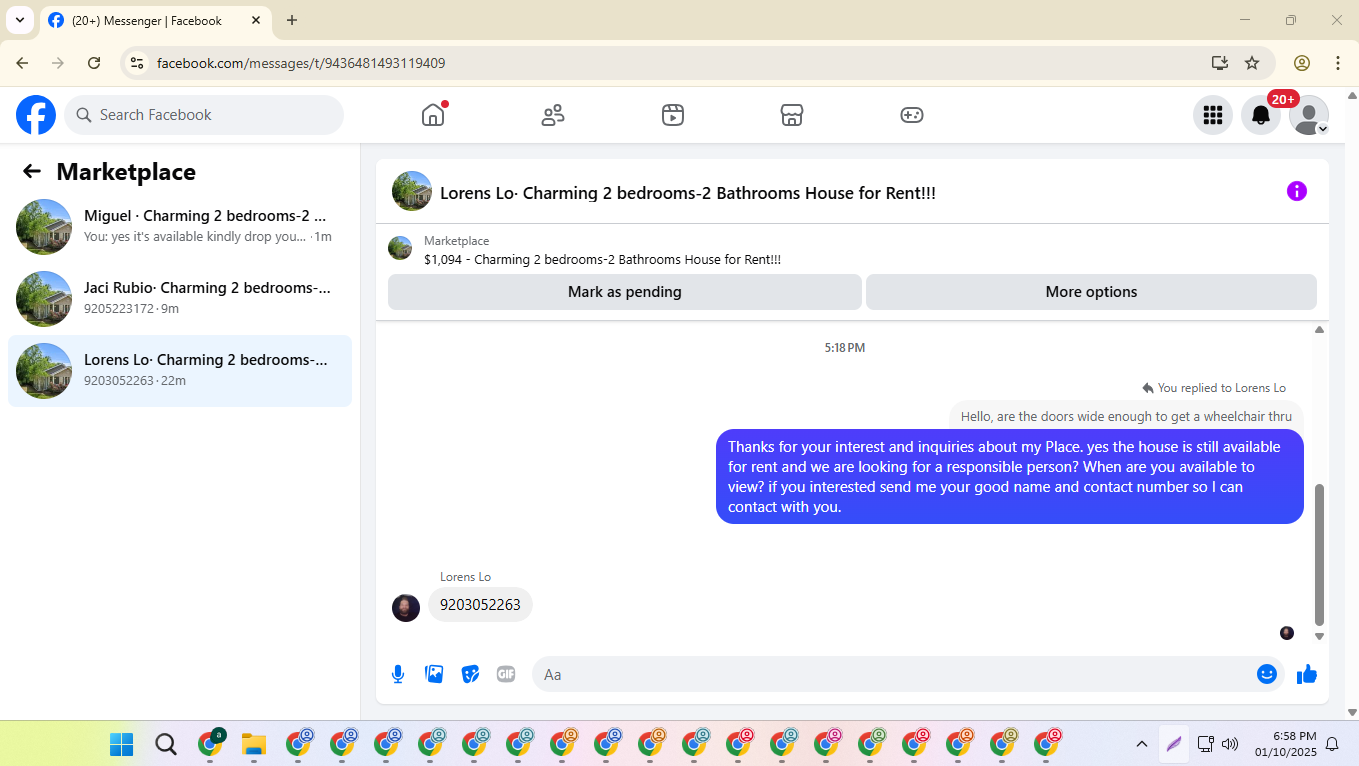Open the Marketplace storefront icon
The image size is (1359, 766).
point(792,115)
